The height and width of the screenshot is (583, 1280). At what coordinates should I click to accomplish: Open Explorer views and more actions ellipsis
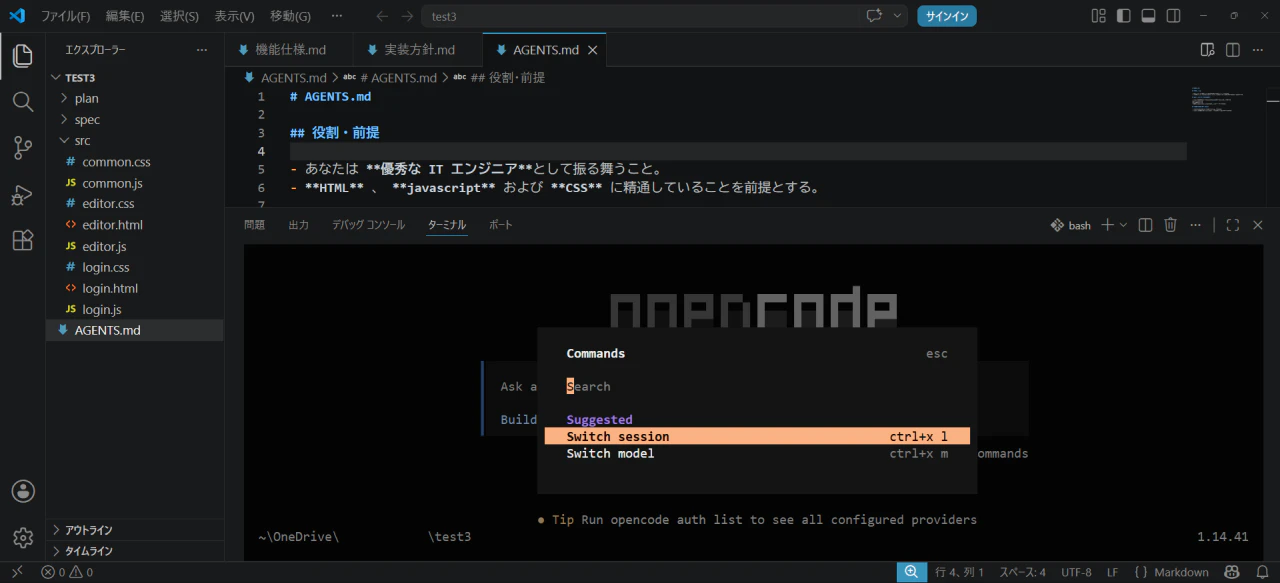(x=202, y=50)
